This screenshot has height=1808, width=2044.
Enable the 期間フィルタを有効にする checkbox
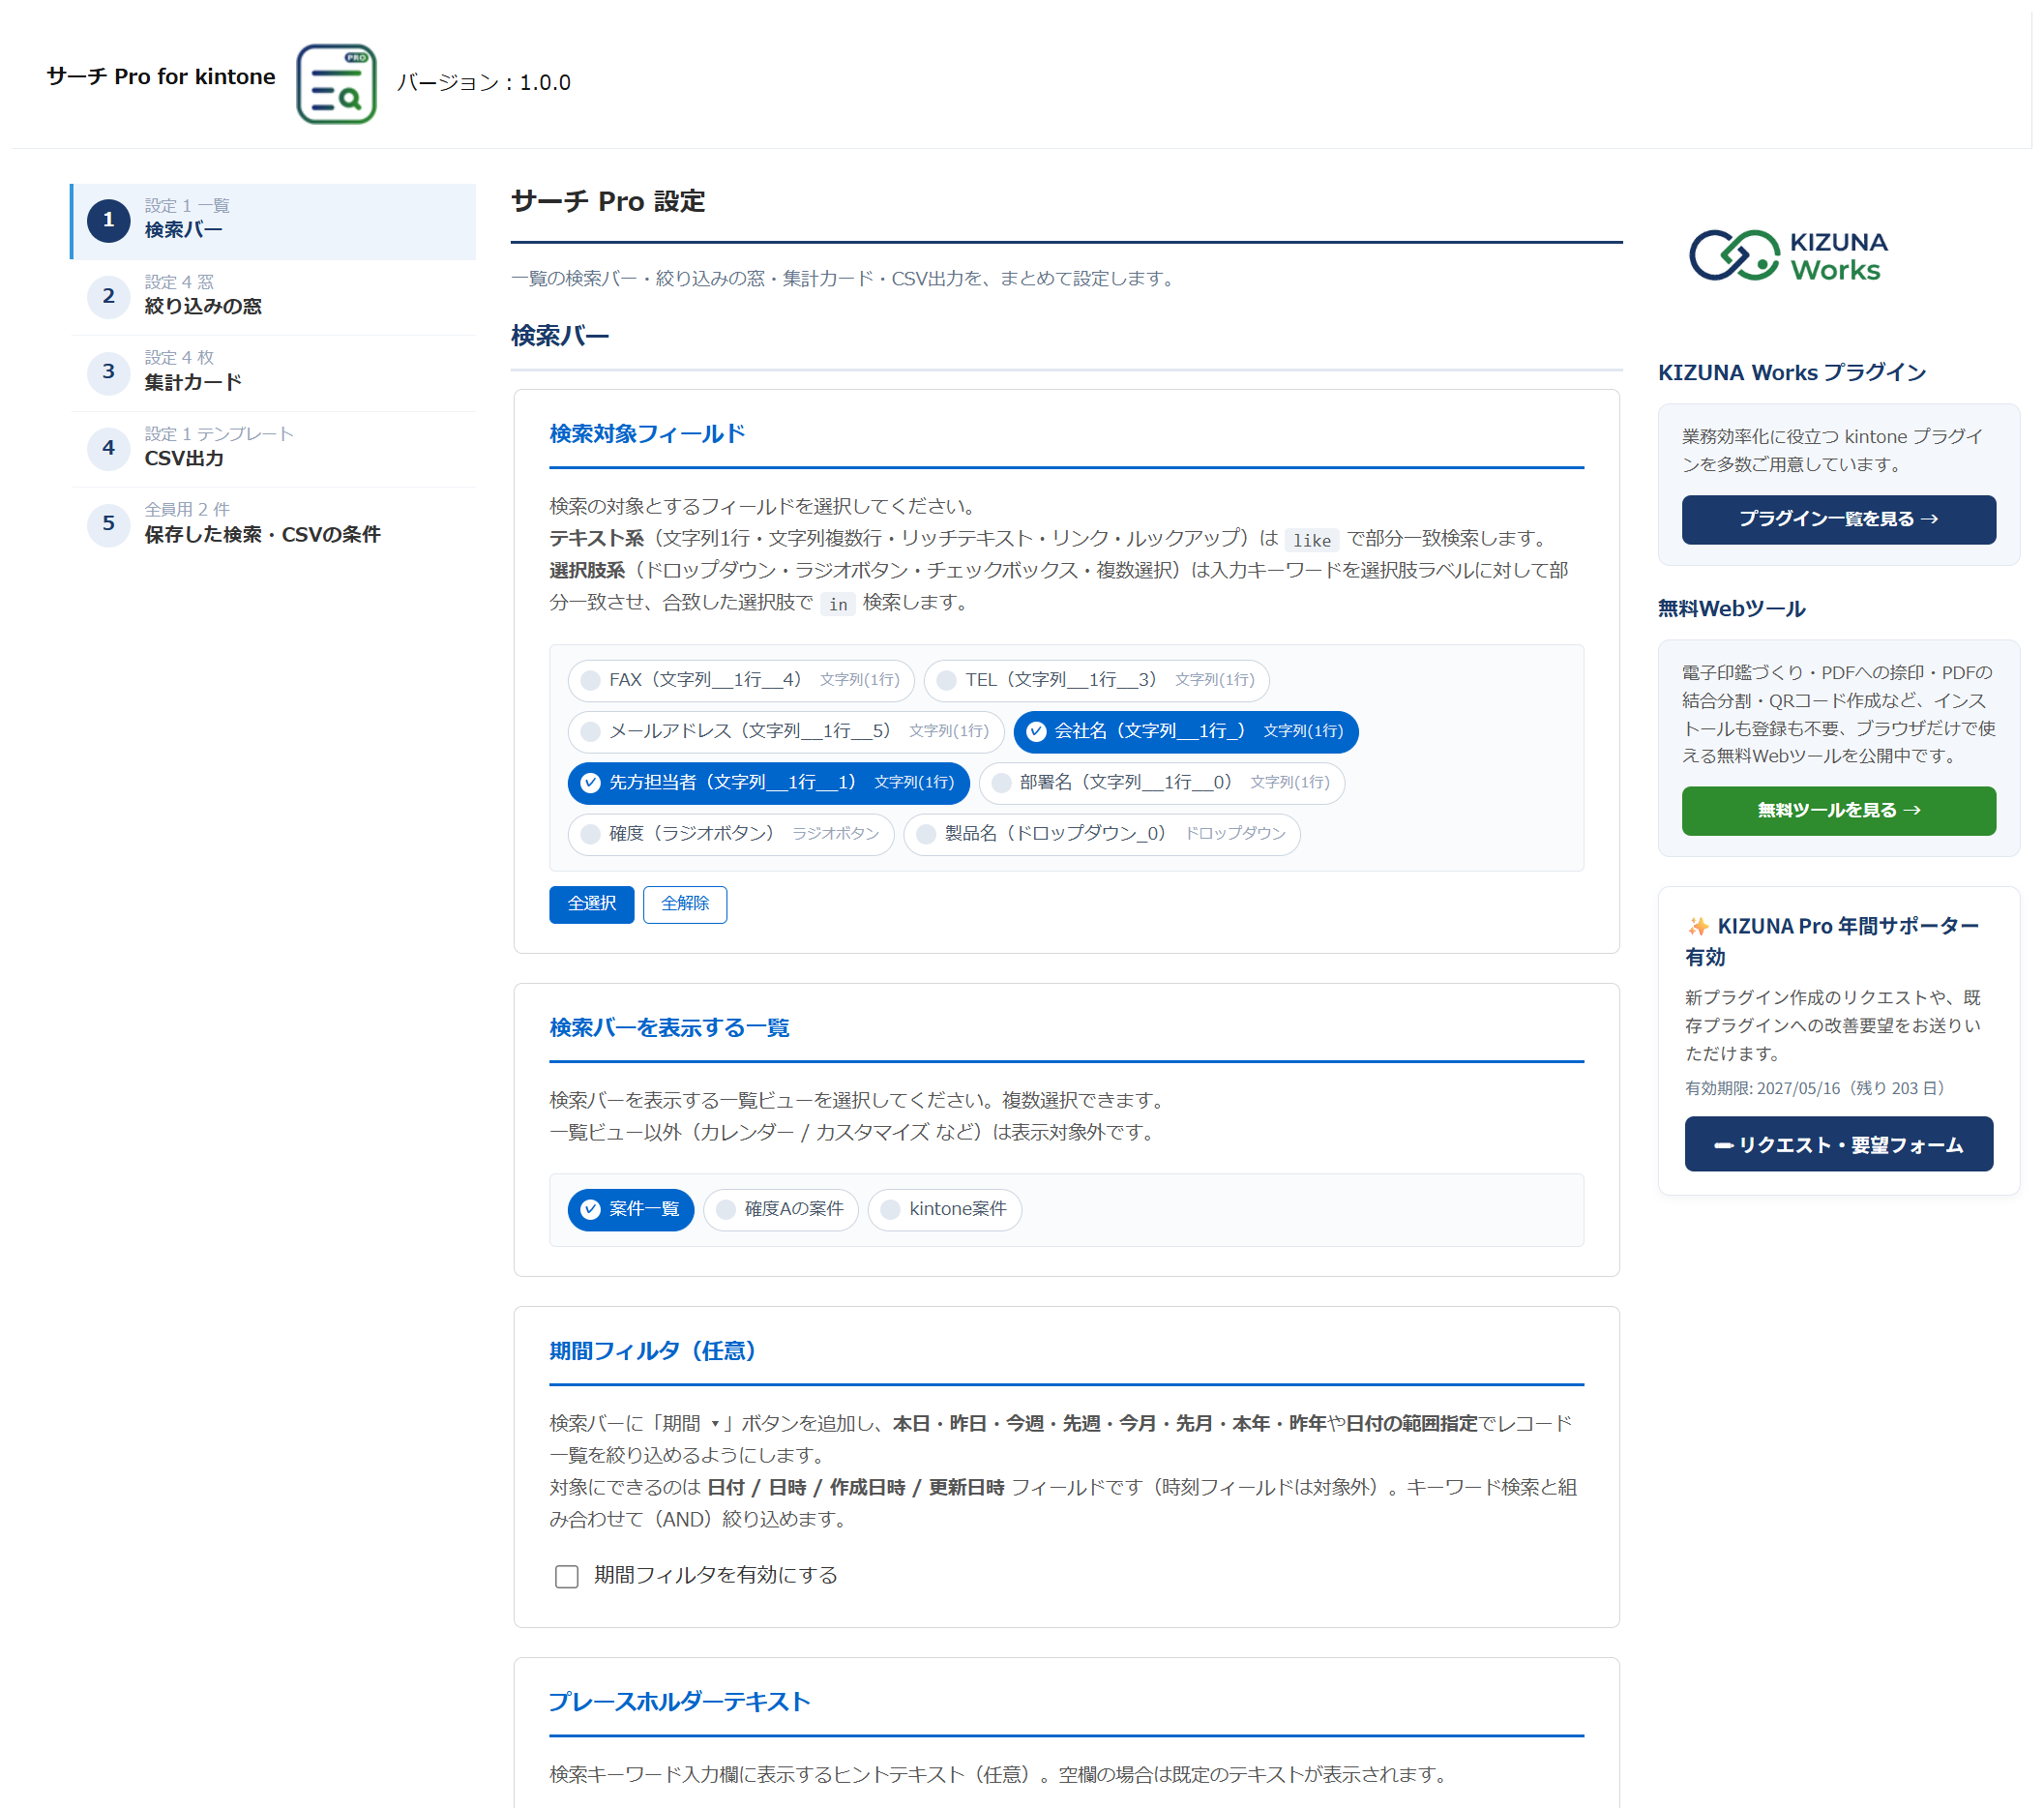[x=566, y=1576]
